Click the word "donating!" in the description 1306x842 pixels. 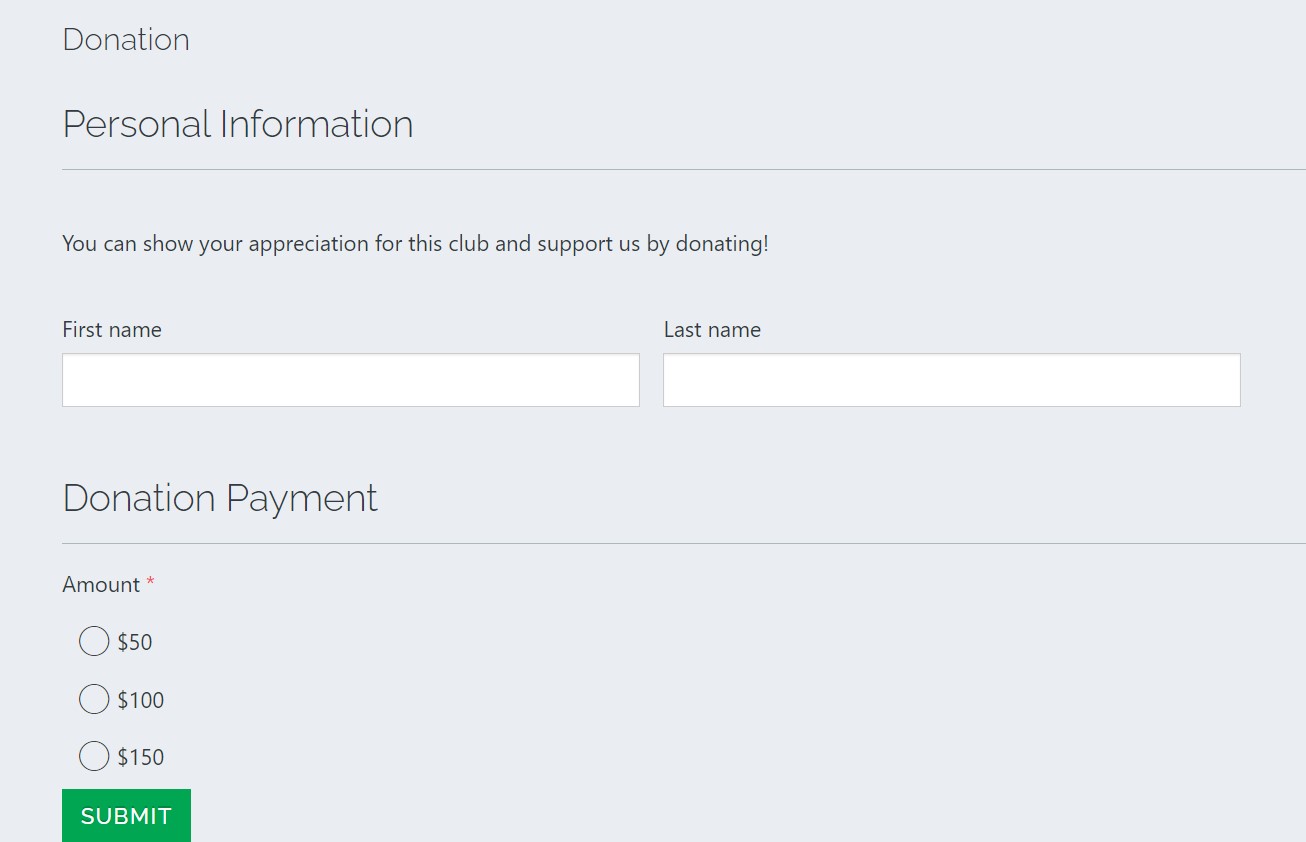click(722, 244)
